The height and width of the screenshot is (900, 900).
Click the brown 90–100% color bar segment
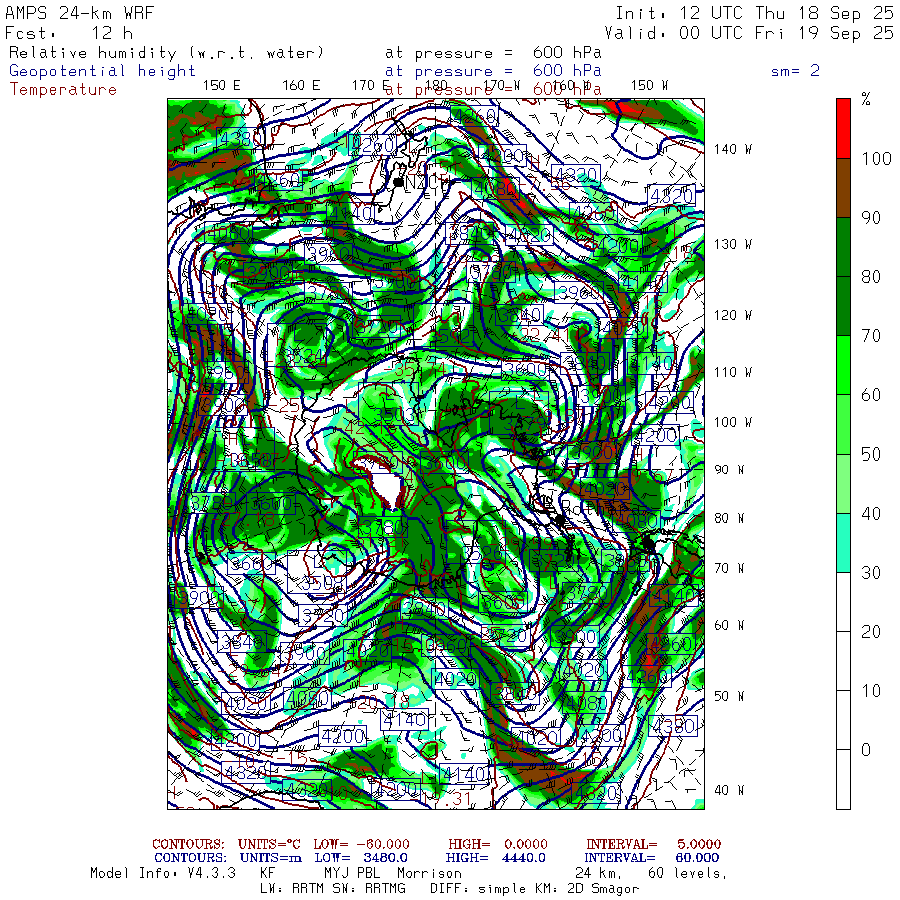843,188
